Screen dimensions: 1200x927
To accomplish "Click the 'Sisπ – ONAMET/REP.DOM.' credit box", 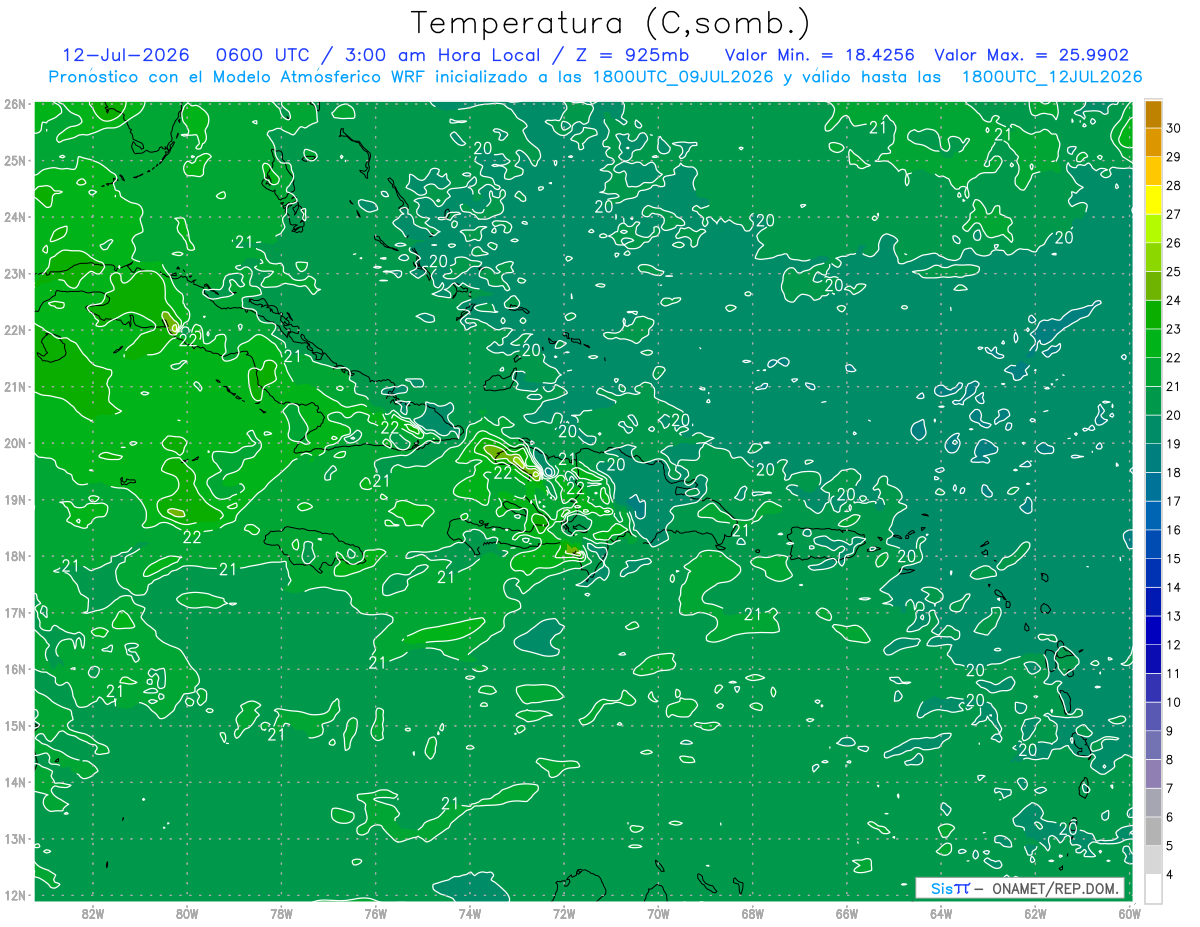I will point(1020,888).
